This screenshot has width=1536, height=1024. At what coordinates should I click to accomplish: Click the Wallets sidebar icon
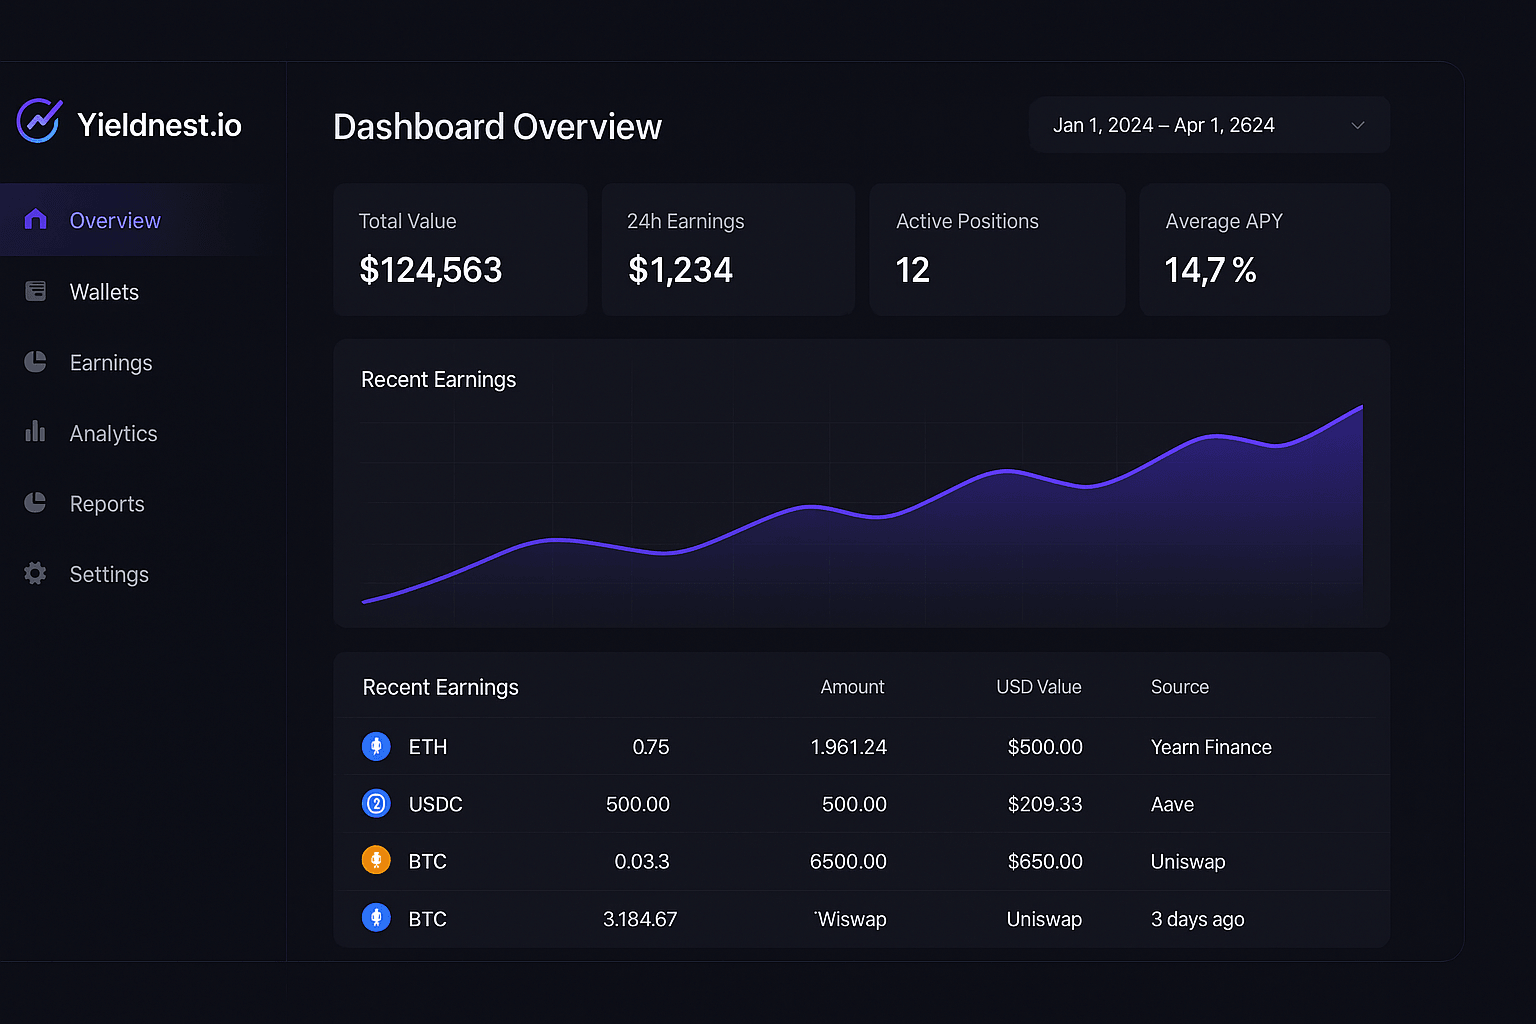(x=36, y=291)
